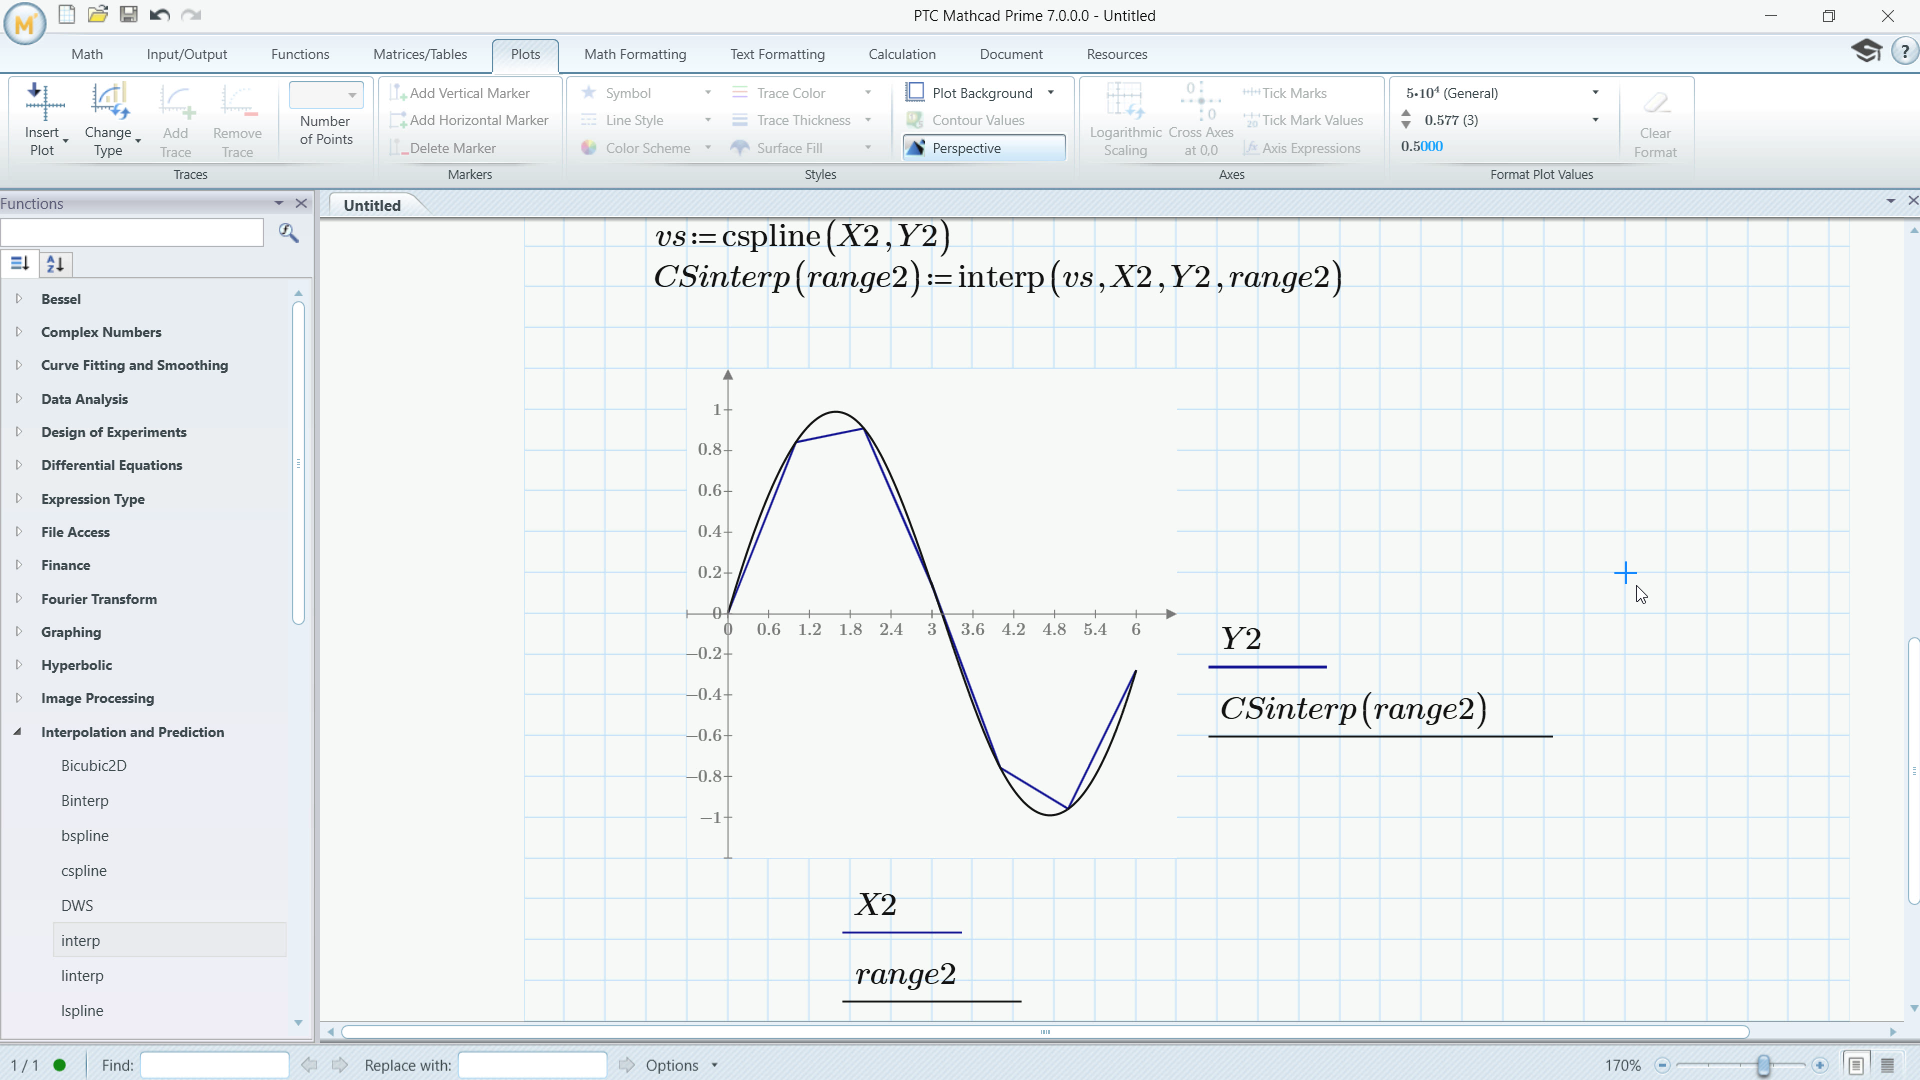
Task: Click the Mathcad M application button
Action: pyautogui.click(x=25, y=22)
